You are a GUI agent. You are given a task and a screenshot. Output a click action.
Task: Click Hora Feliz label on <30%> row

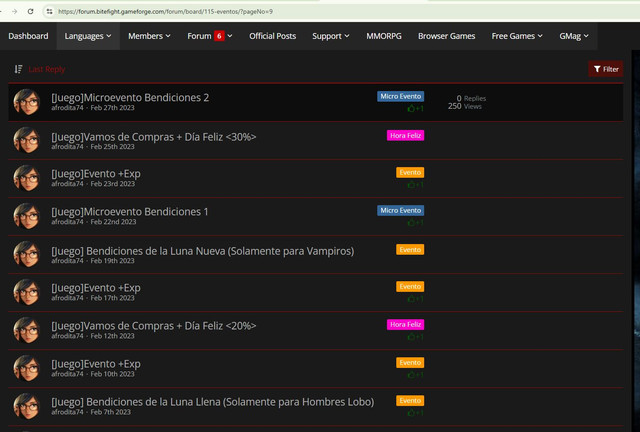[x=405, y=136]
